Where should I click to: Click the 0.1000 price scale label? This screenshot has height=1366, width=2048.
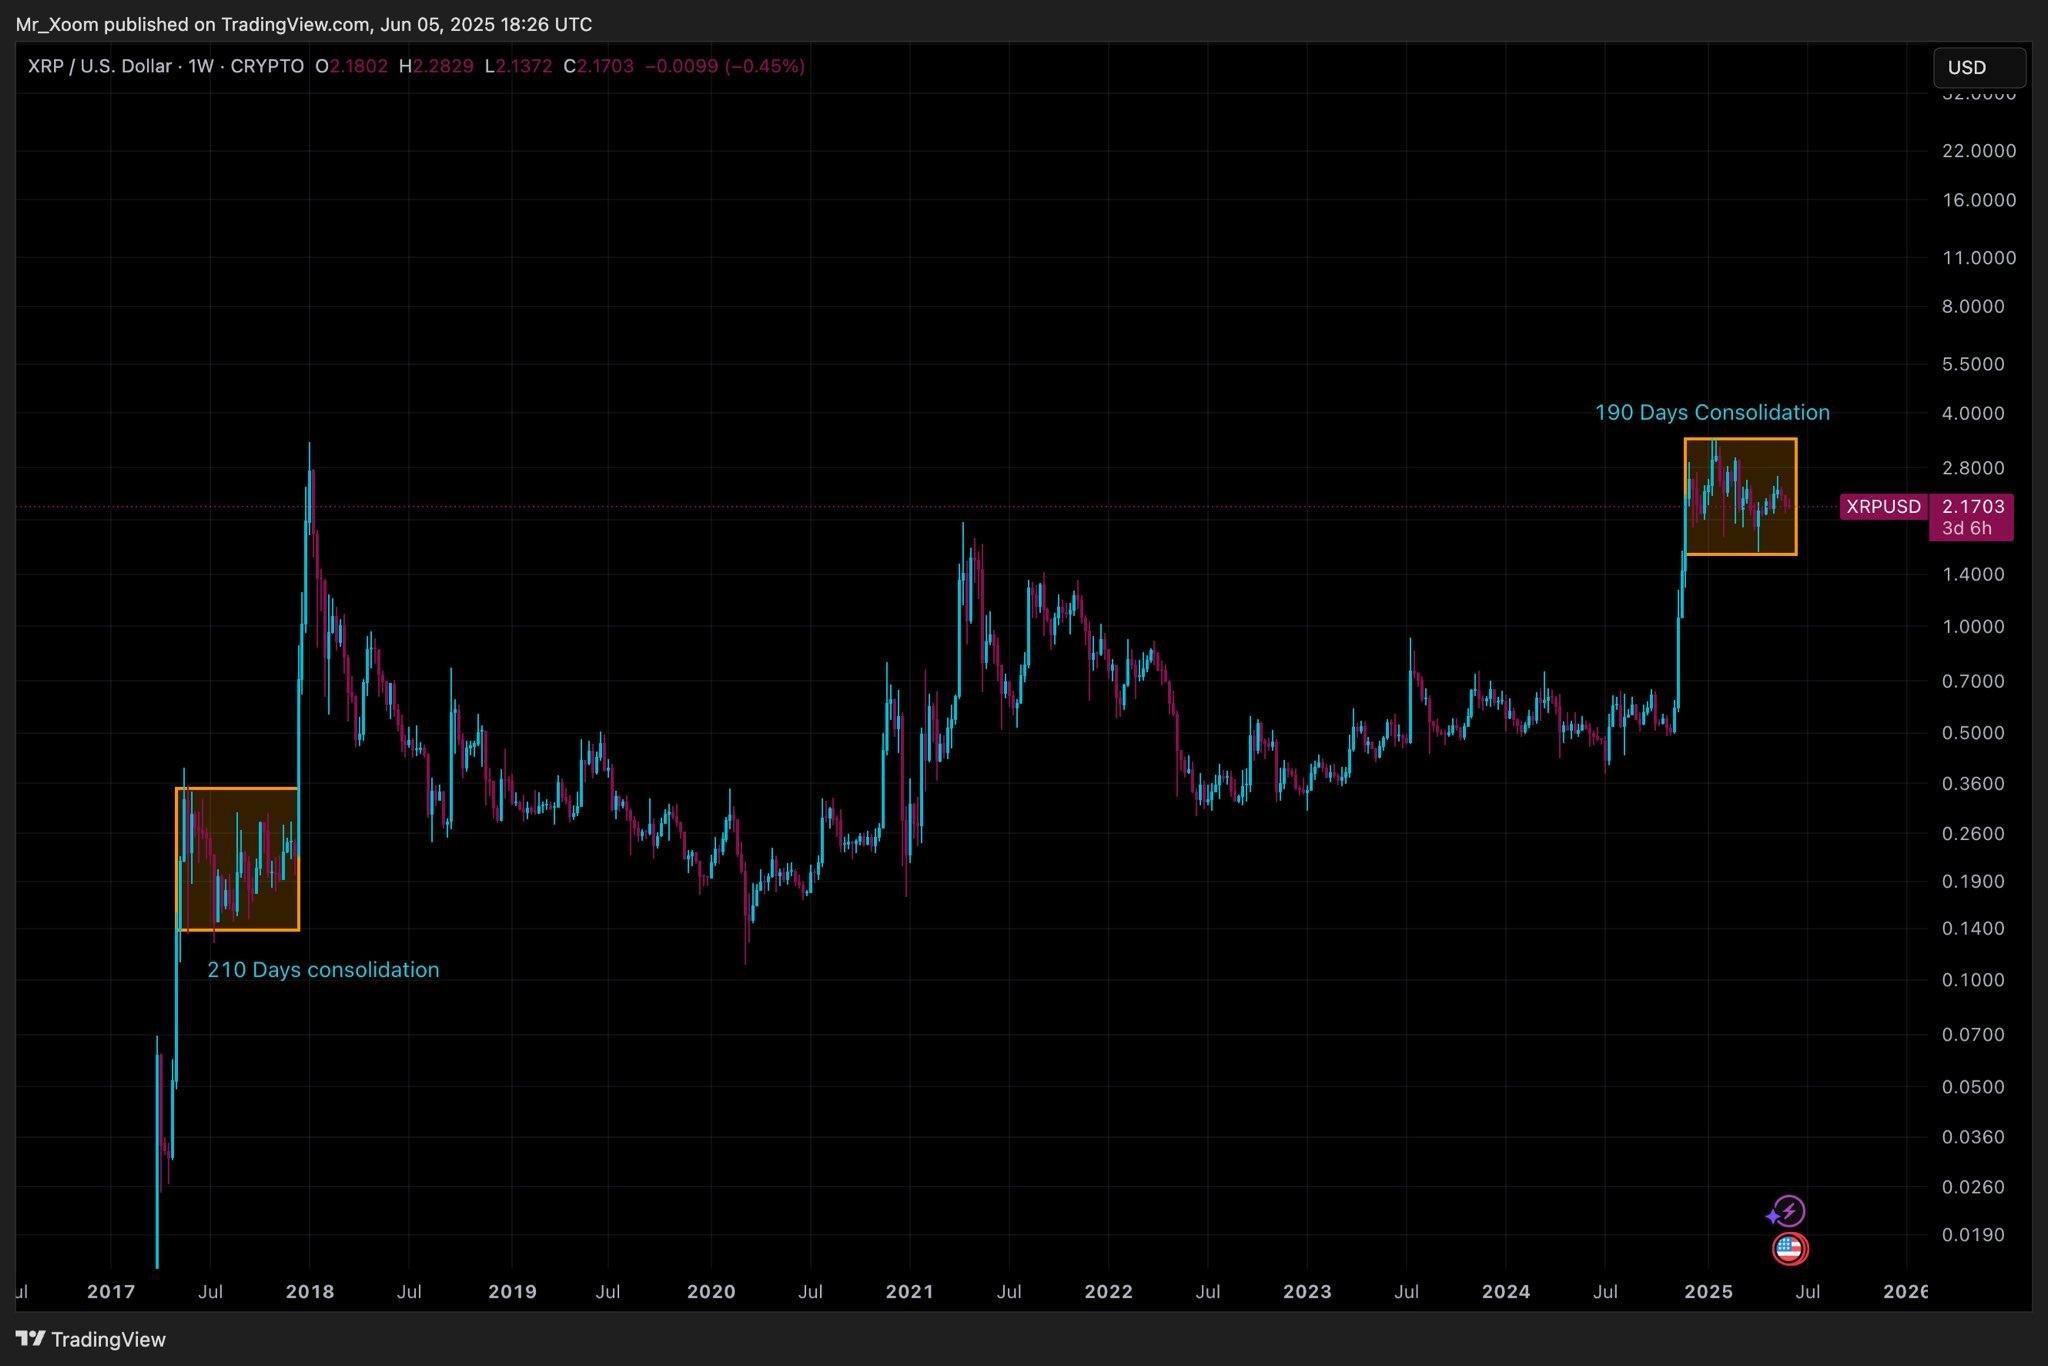click(x=1973, y=981)
